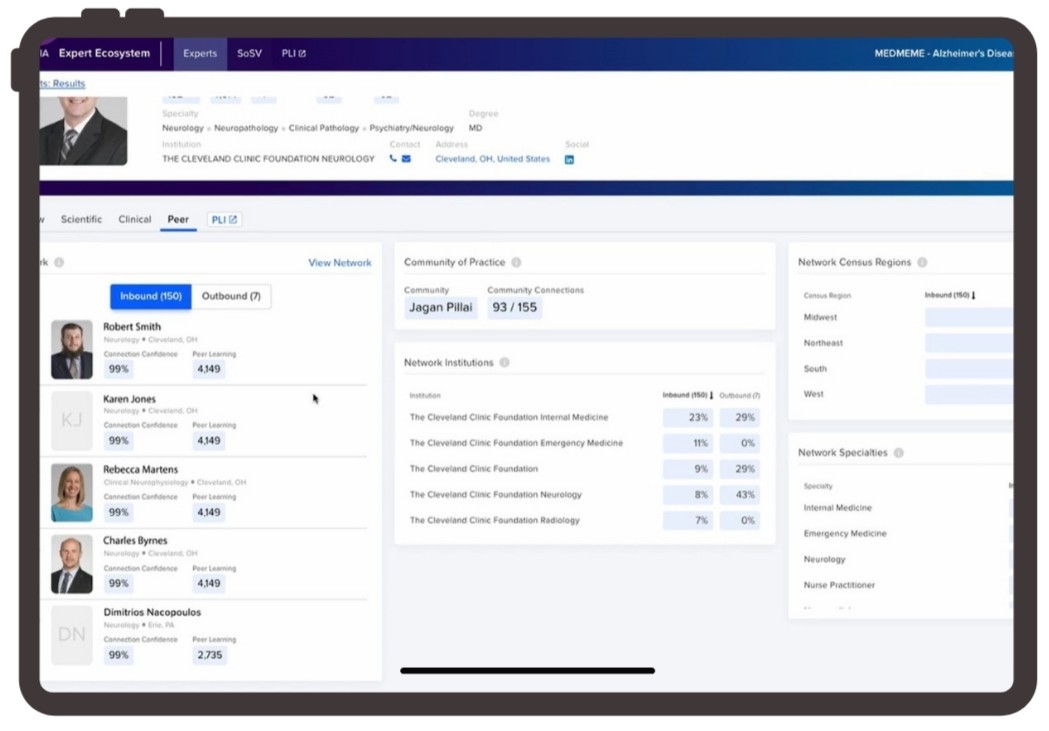Screen dimensions: 1049x731
Task: Click The Cleveland Clinic Foundation Emergency Medicine row
Action: click(584, 443)
